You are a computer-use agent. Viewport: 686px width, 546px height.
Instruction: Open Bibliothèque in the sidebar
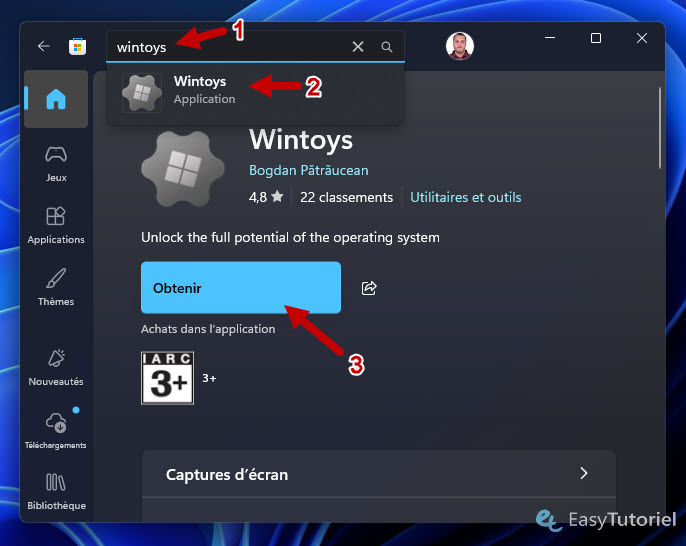[x=56, y=491]
